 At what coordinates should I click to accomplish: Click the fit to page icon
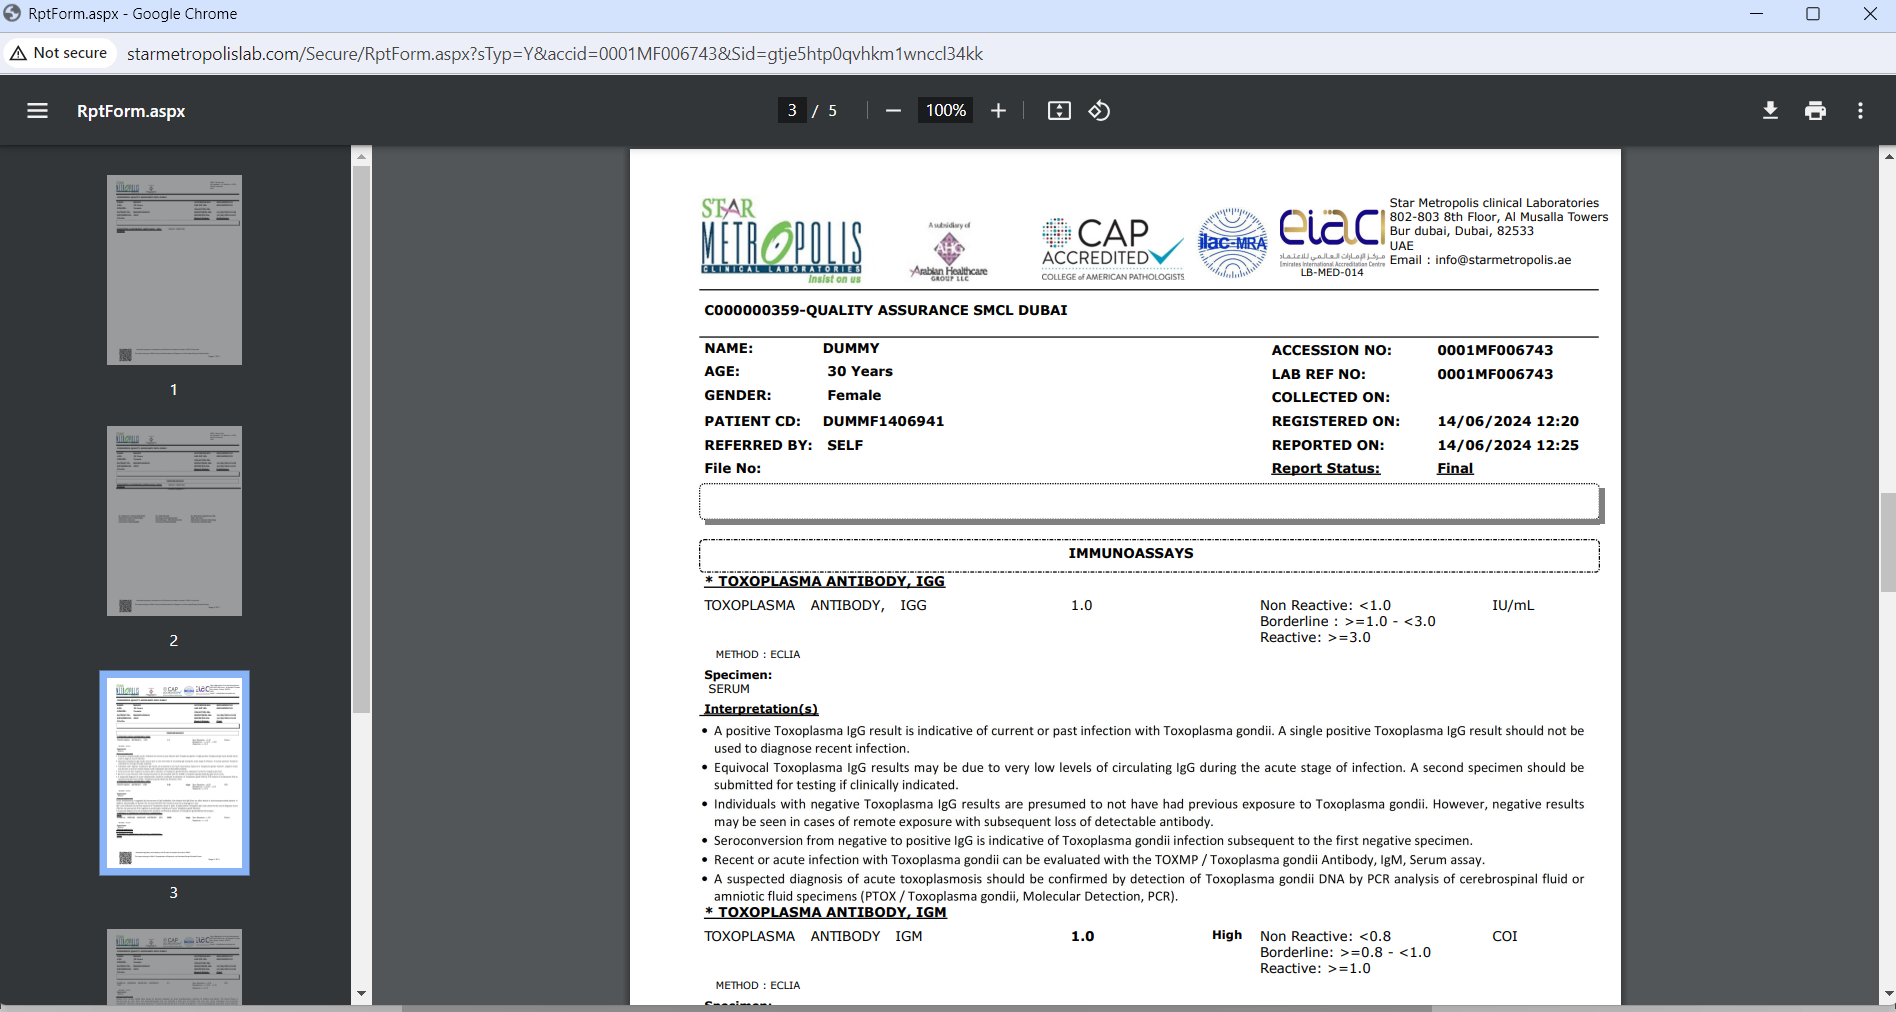[1059, 111]
